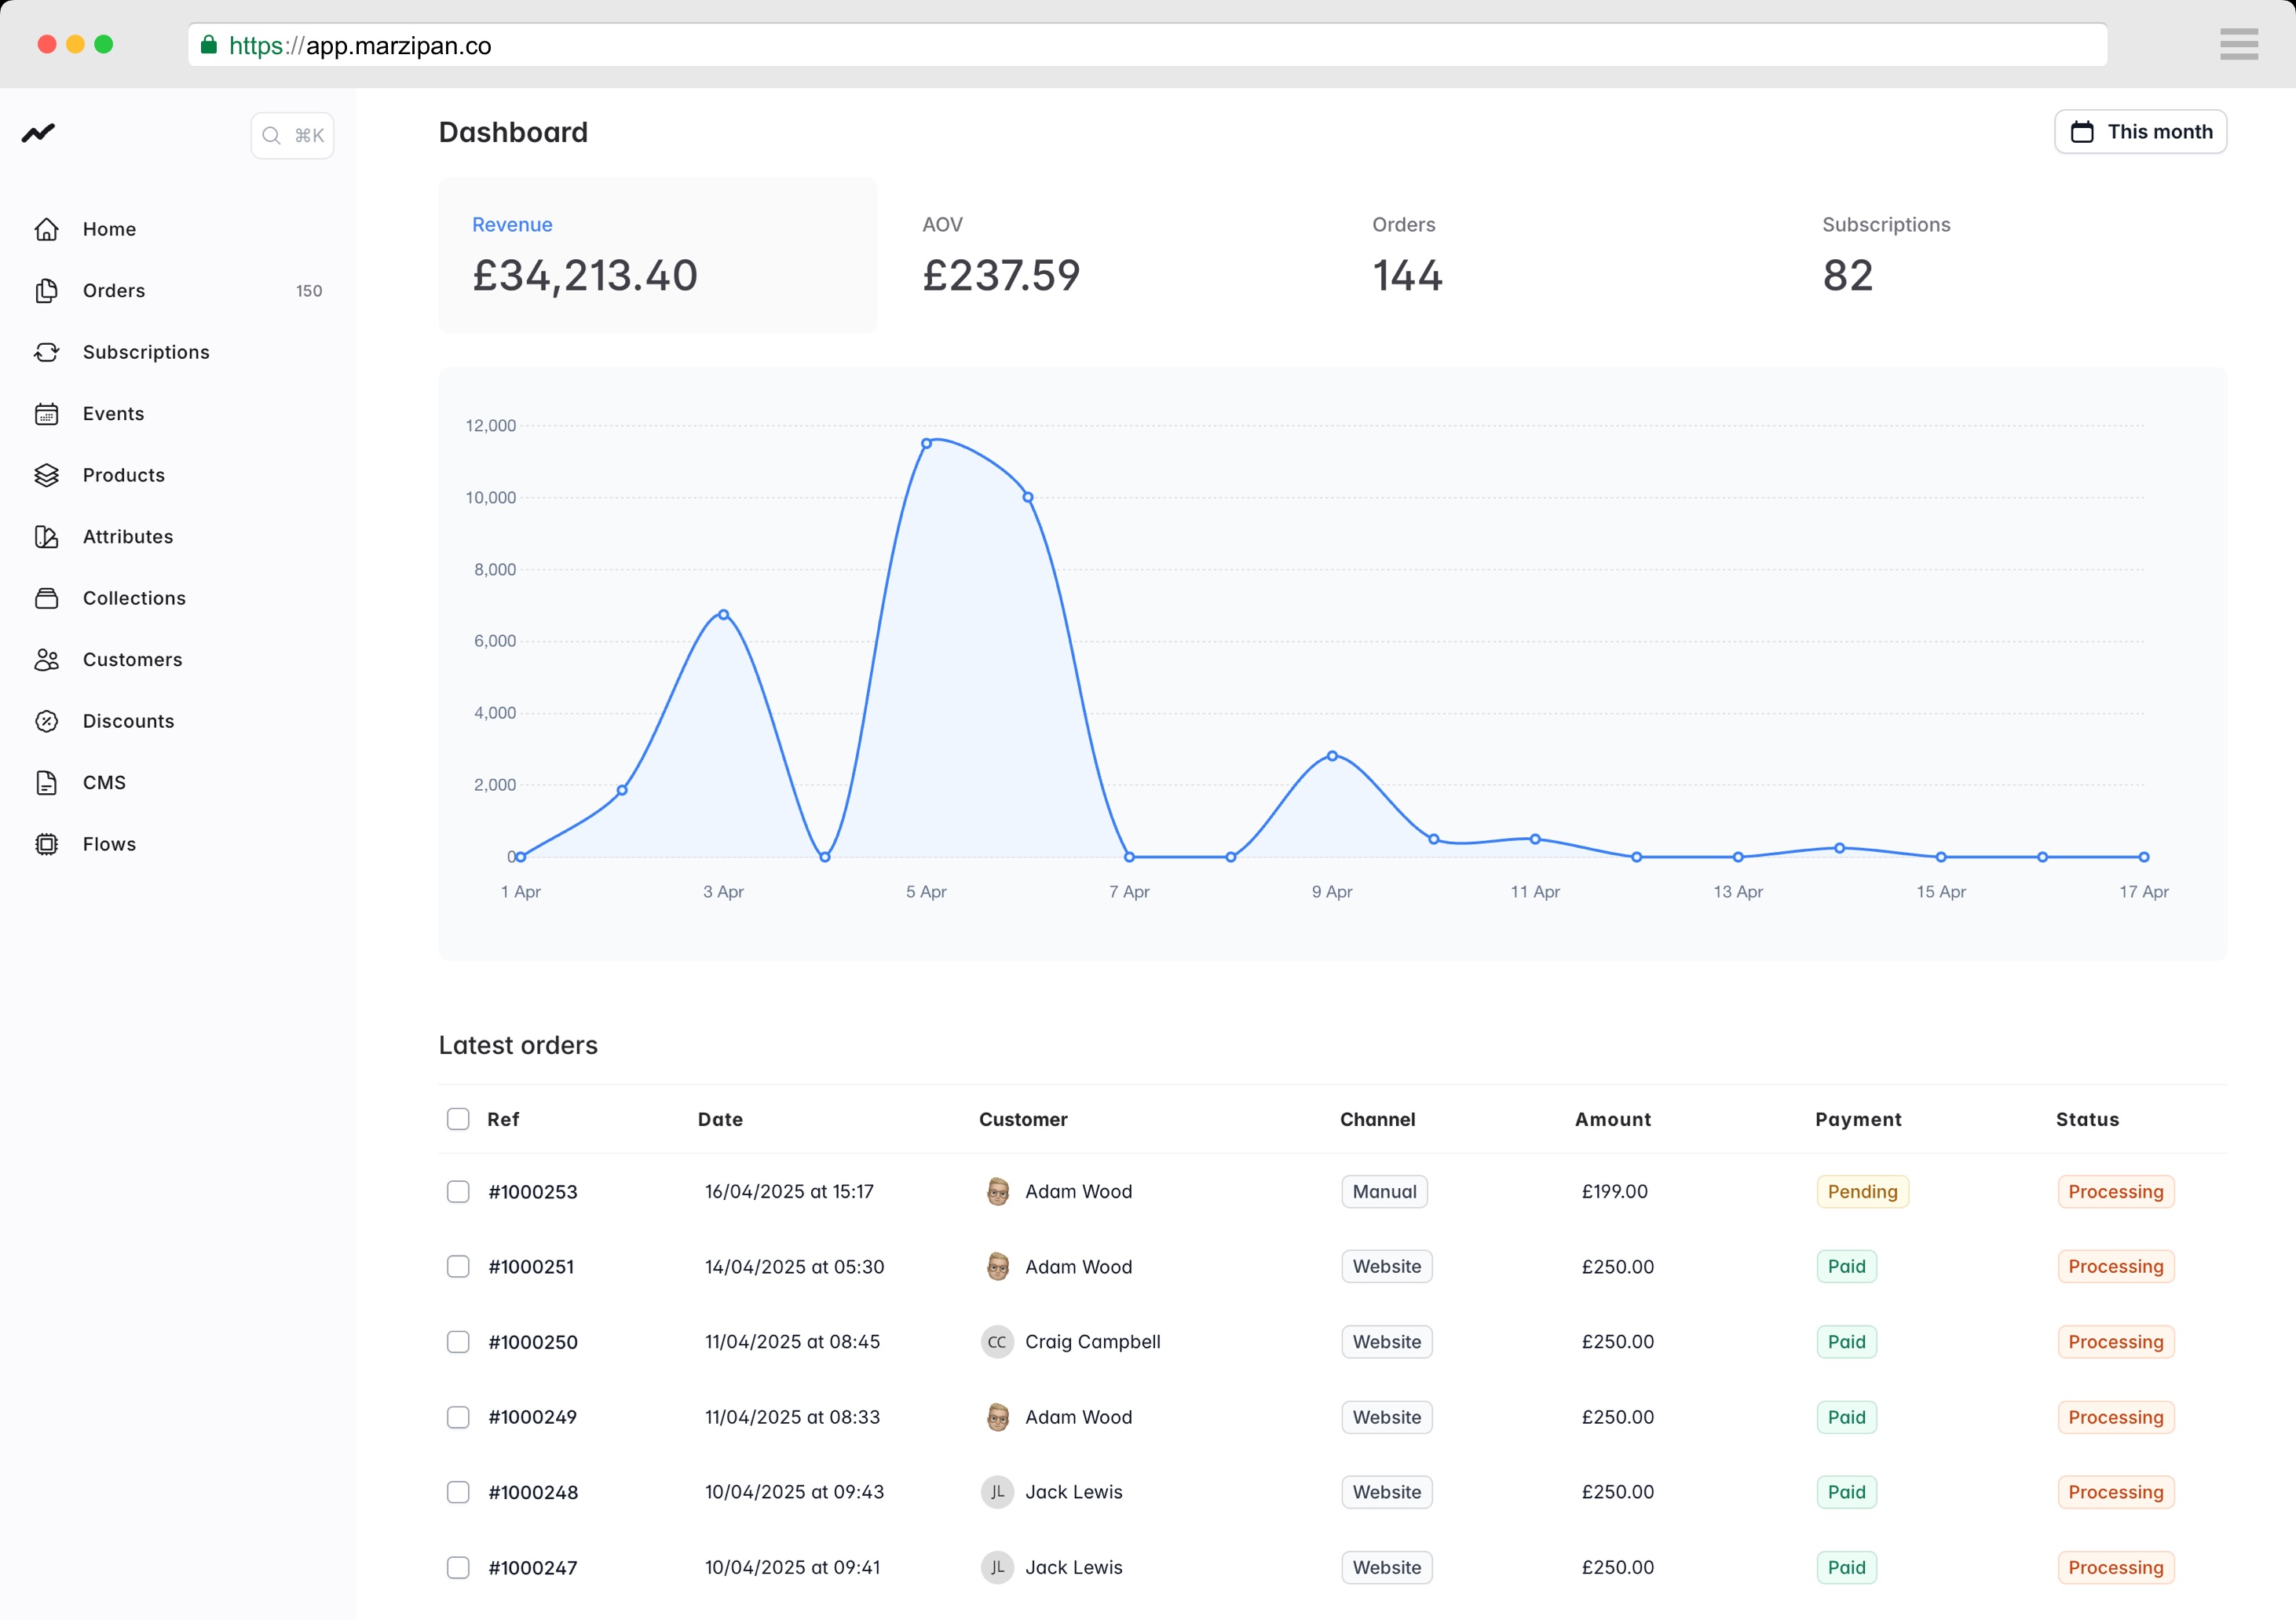Viewport: 2296px width, 1620px height.
Task: Check the checkbox for order #1000253
Action: click(x=458, y=1191)
